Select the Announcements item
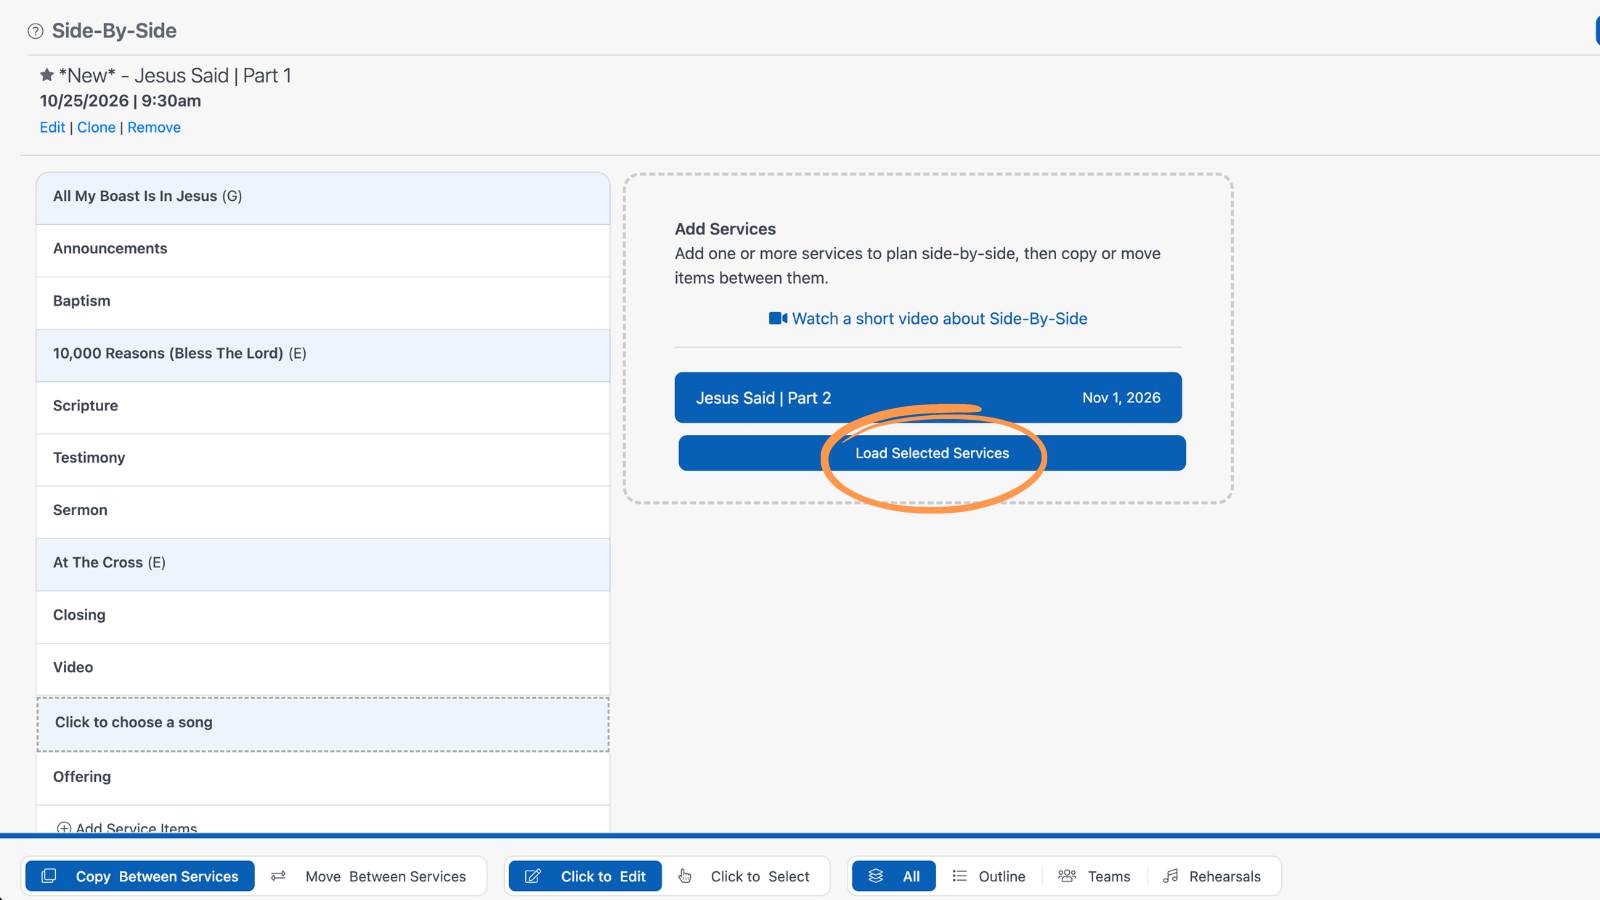 (323, 250)
